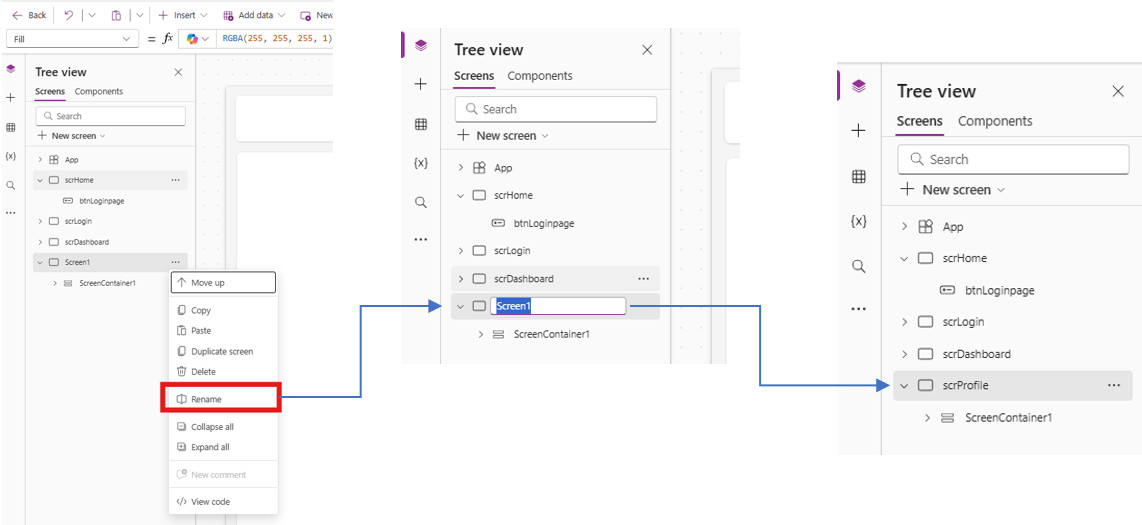Click the Search box in the rename-field Tree view
This screenshot has width=1142, height=525.
(x=556, y=109)
